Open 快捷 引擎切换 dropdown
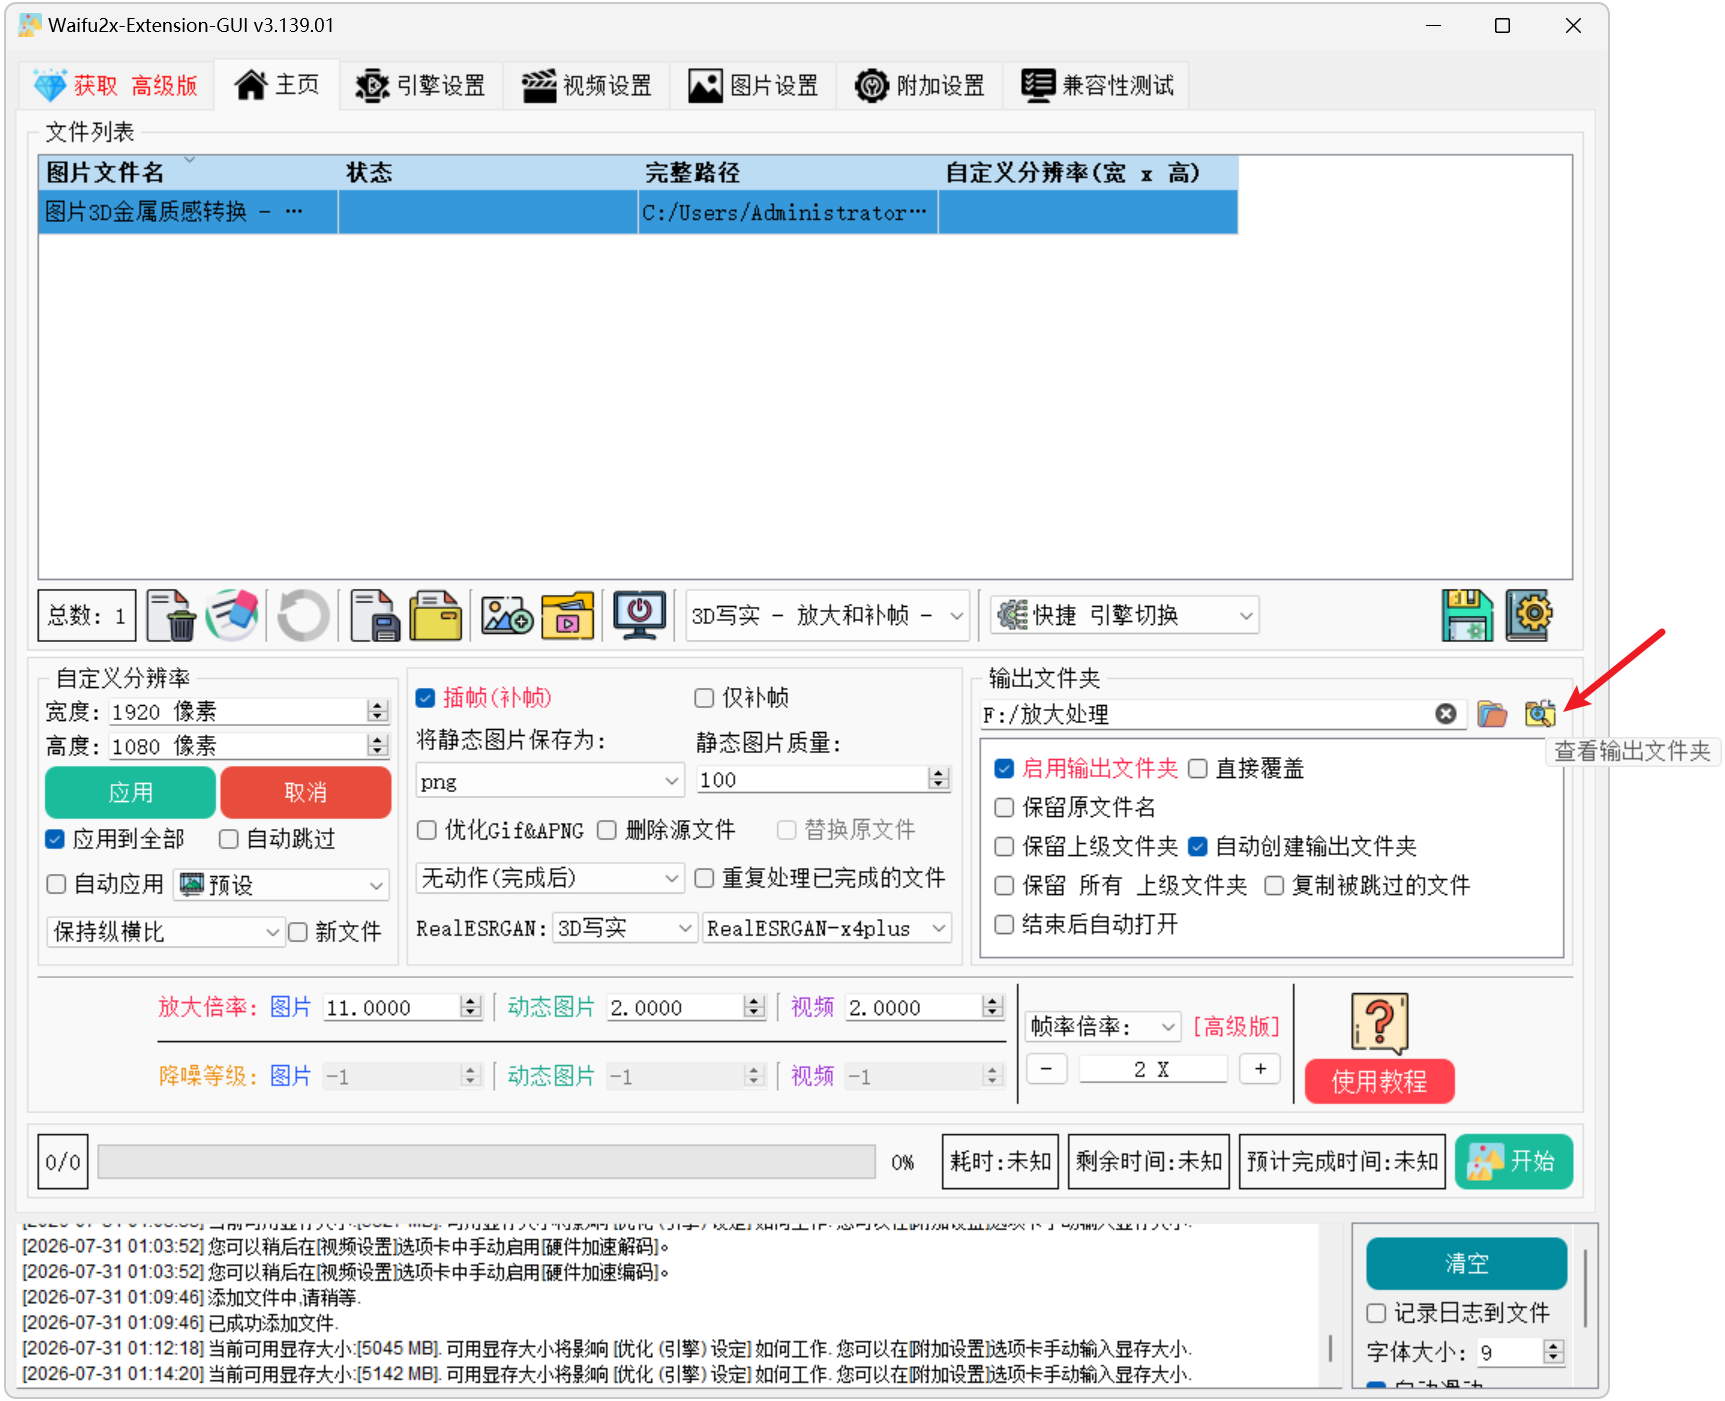 click(x=1125, y=615)
